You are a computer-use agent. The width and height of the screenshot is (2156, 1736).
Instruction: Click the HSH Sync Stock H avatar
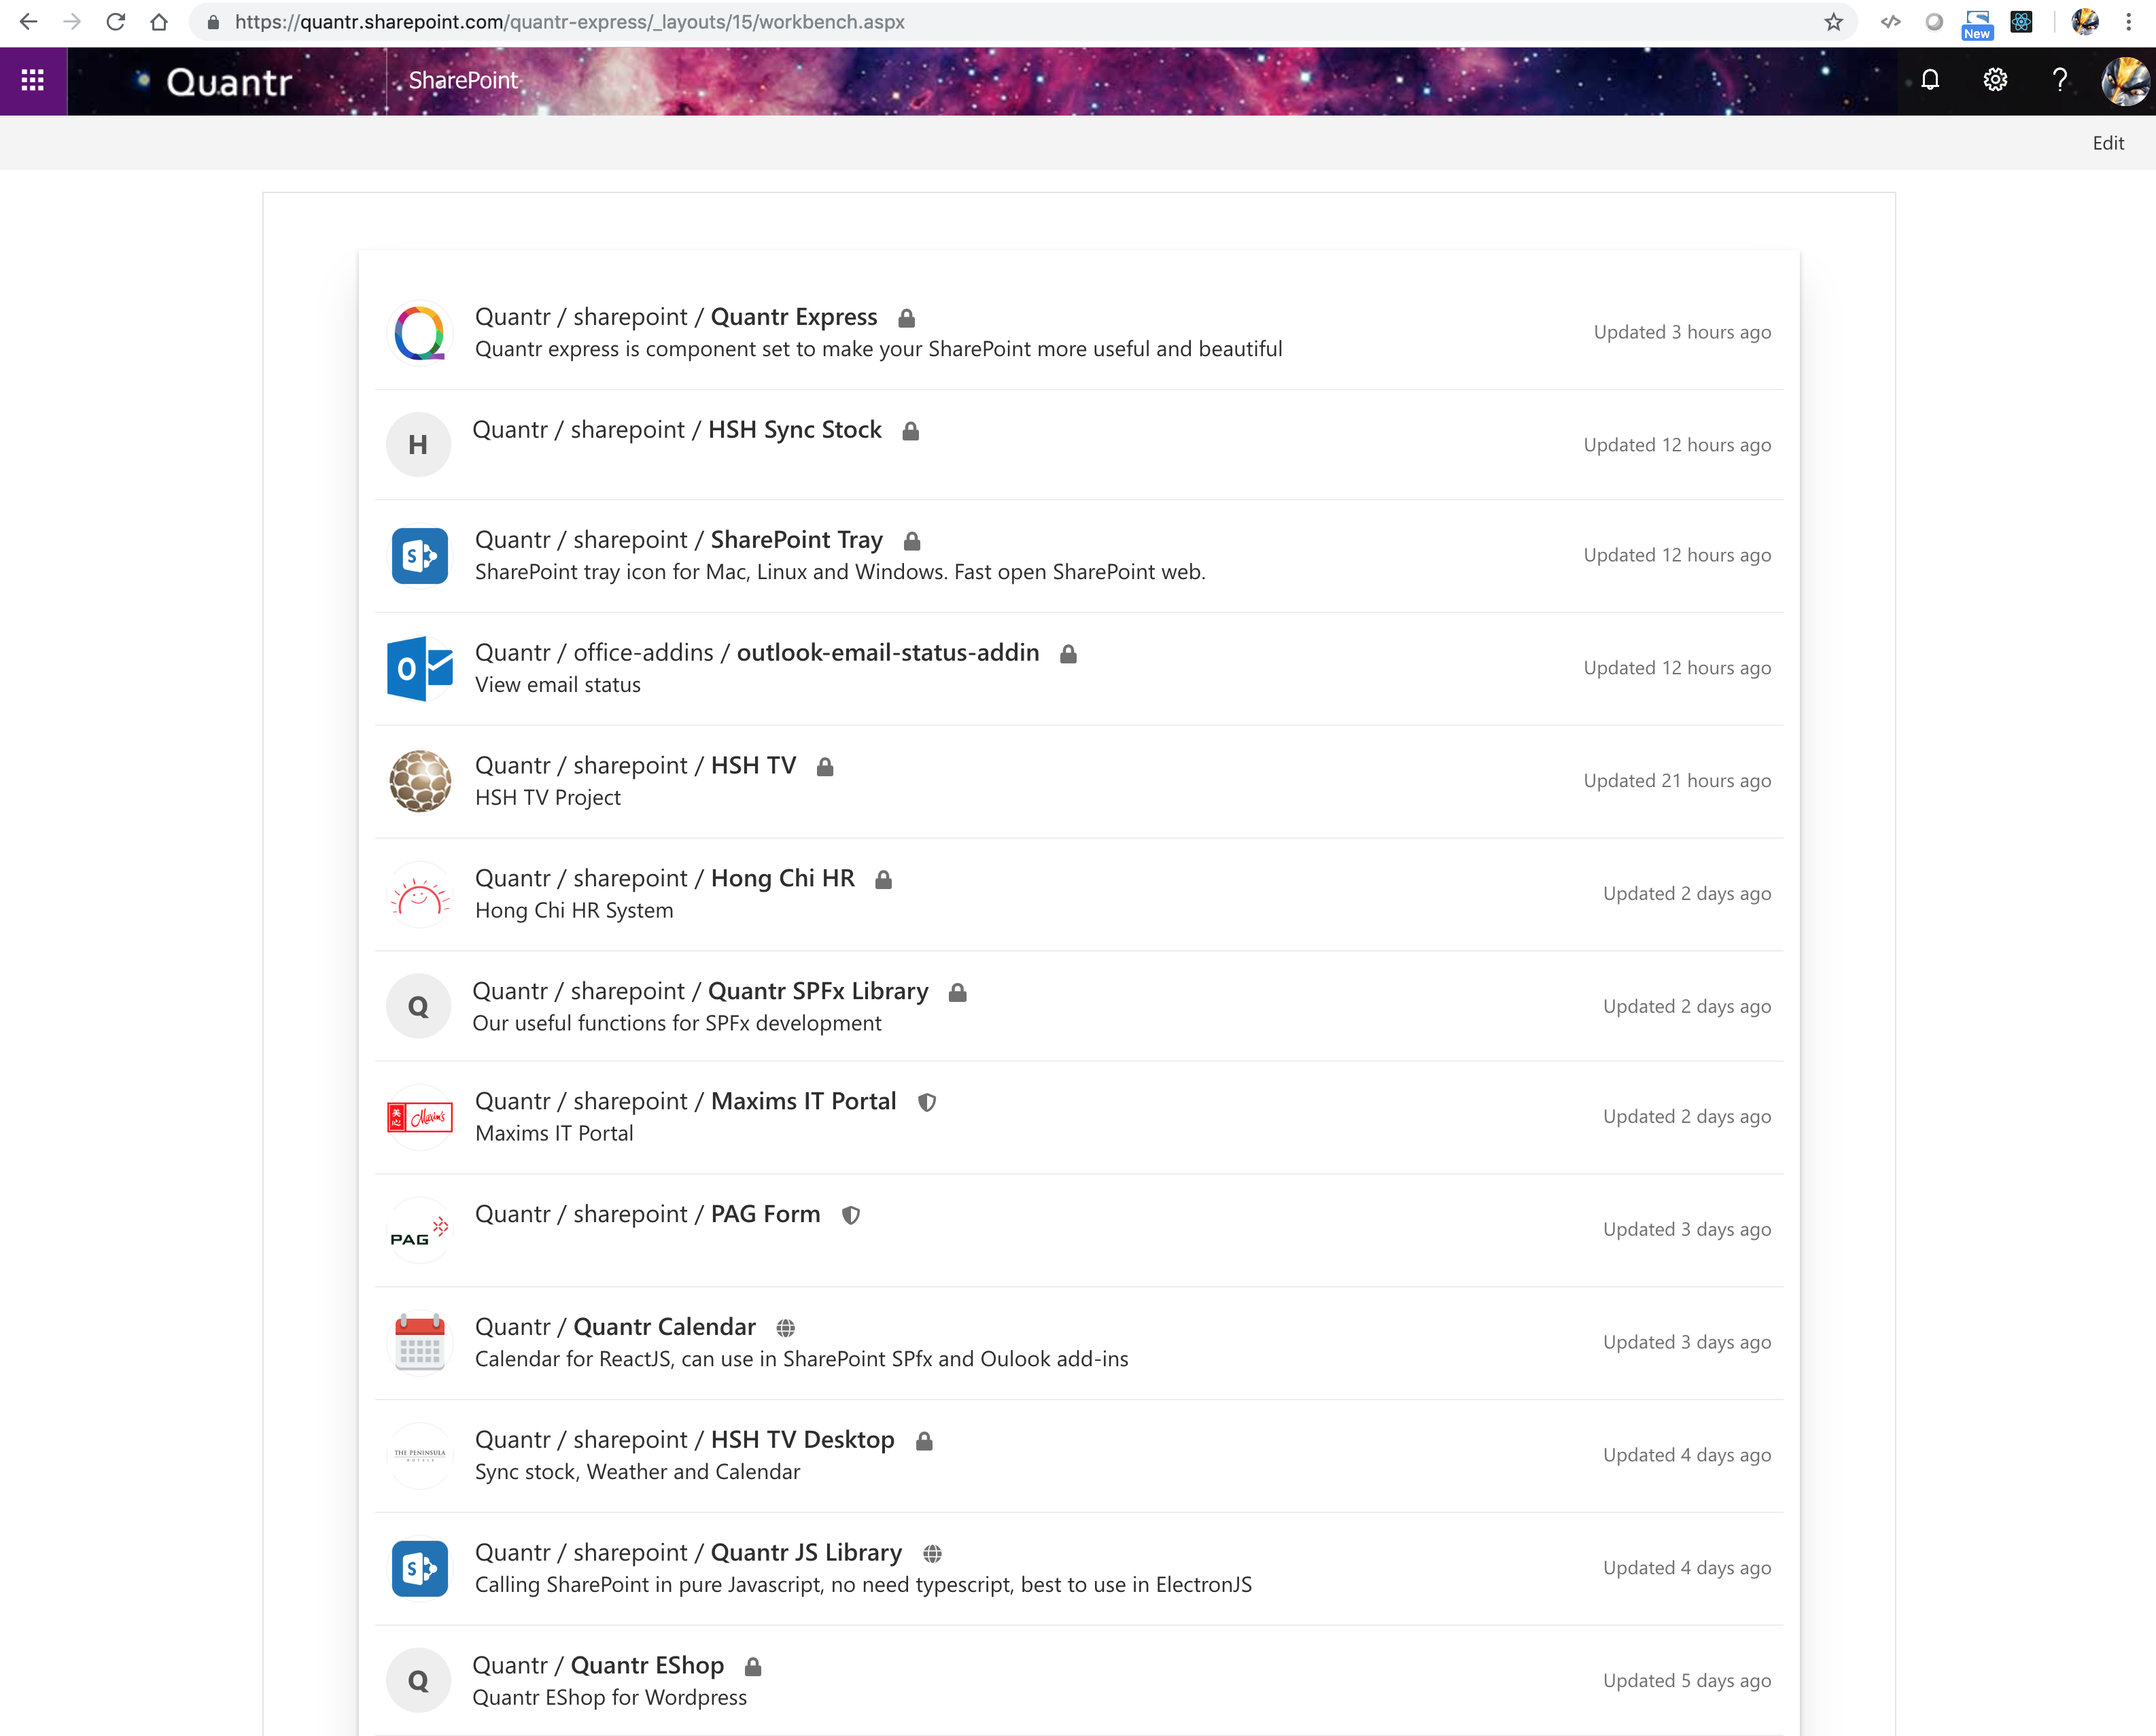[x=418, y=444]
